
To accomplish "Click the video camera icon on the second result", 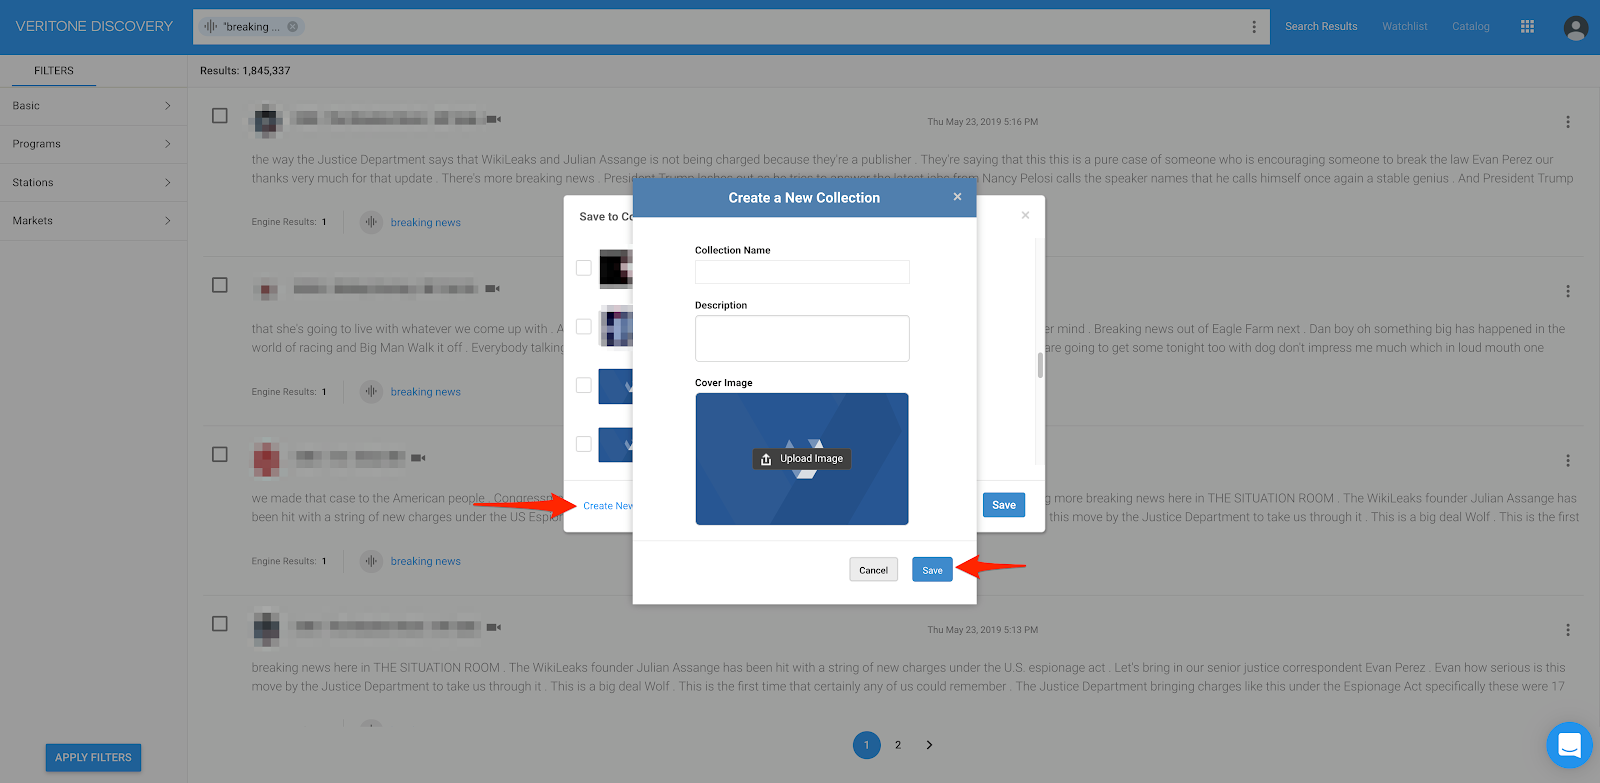I will (x=493, y=289).
